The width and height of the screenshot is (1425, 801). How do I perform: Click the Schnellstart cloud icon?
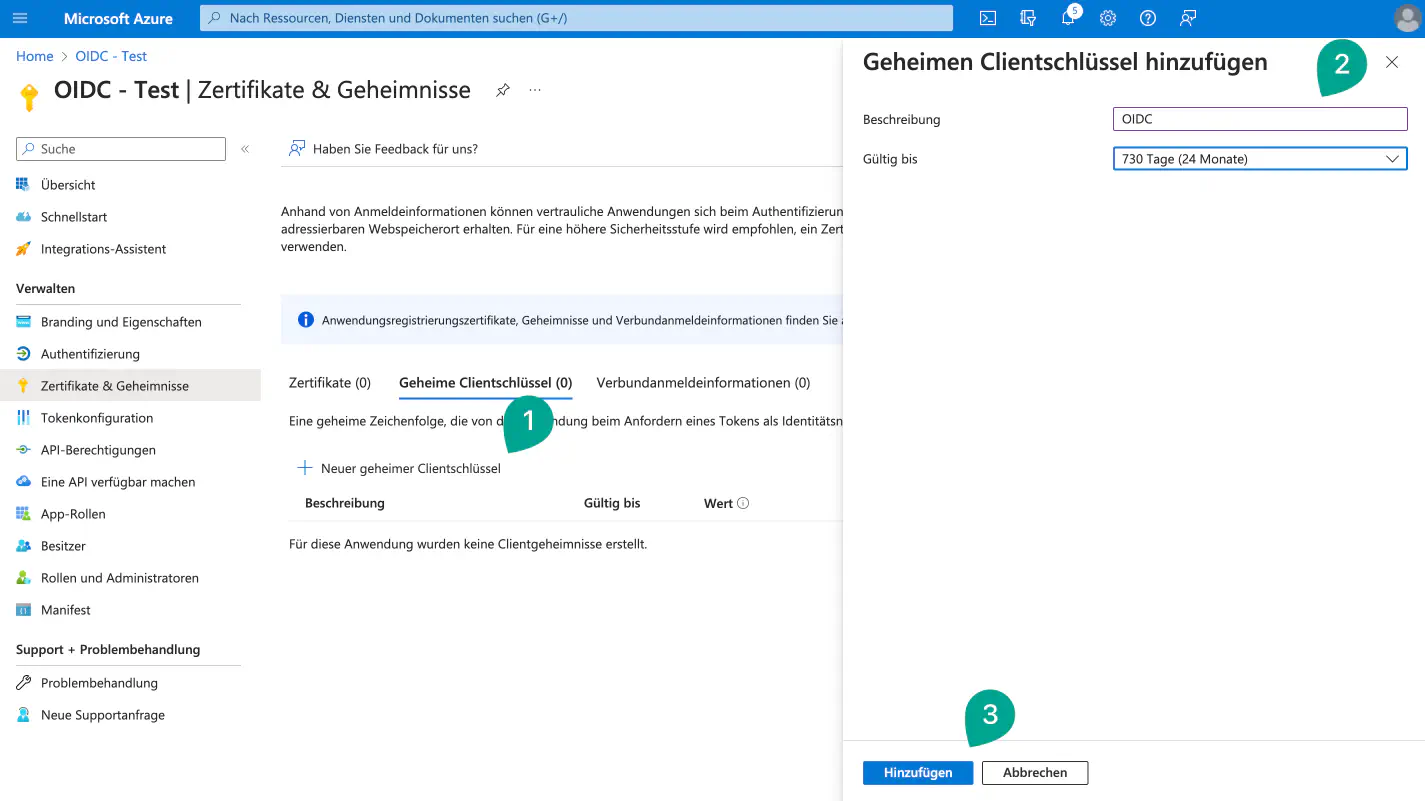[x=23, y=217]
